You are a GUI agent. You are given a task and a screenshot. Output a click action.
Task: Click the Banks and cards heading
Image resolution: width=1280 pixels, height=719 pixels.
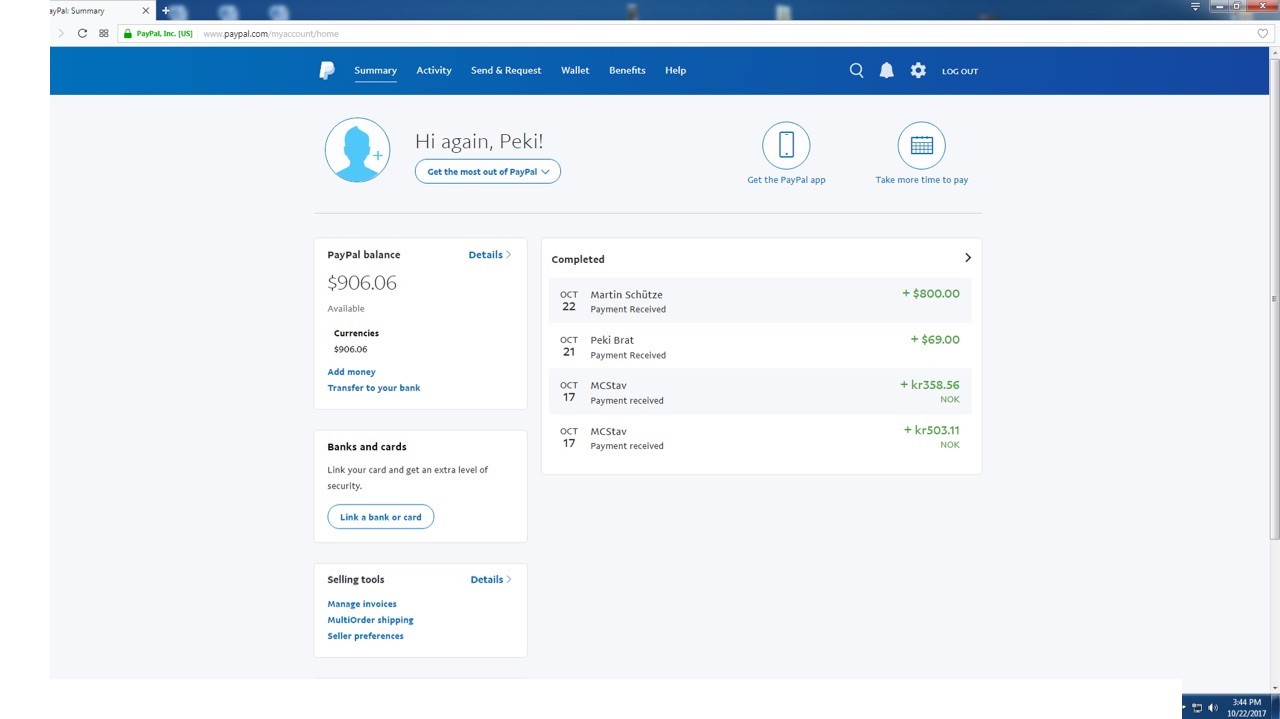[x=367, y=447]
